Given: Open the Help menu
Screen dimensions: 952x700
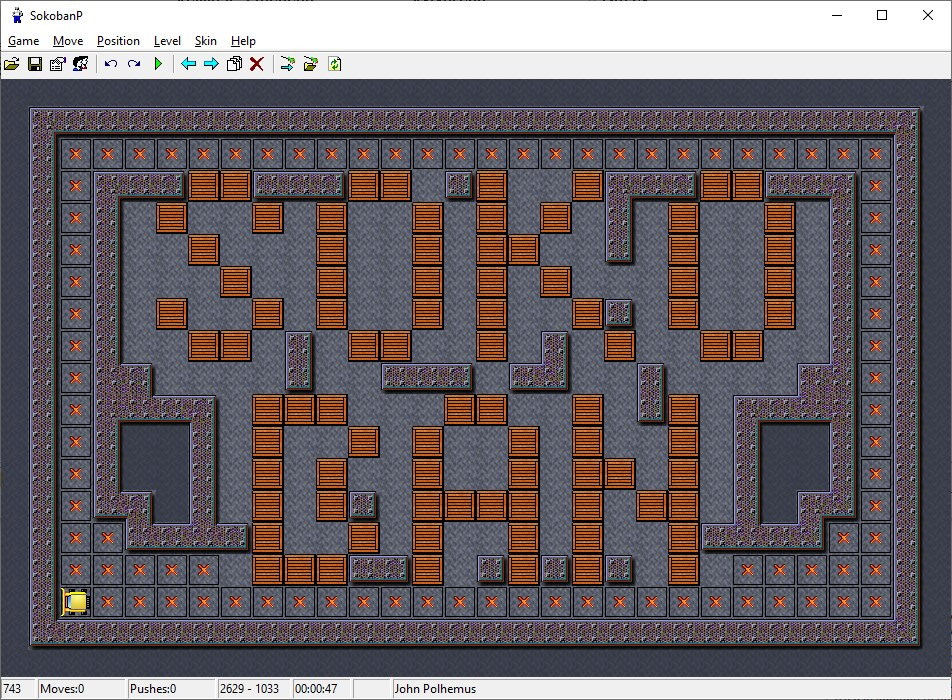Looking at the screenshot, I should pos(243,41).
